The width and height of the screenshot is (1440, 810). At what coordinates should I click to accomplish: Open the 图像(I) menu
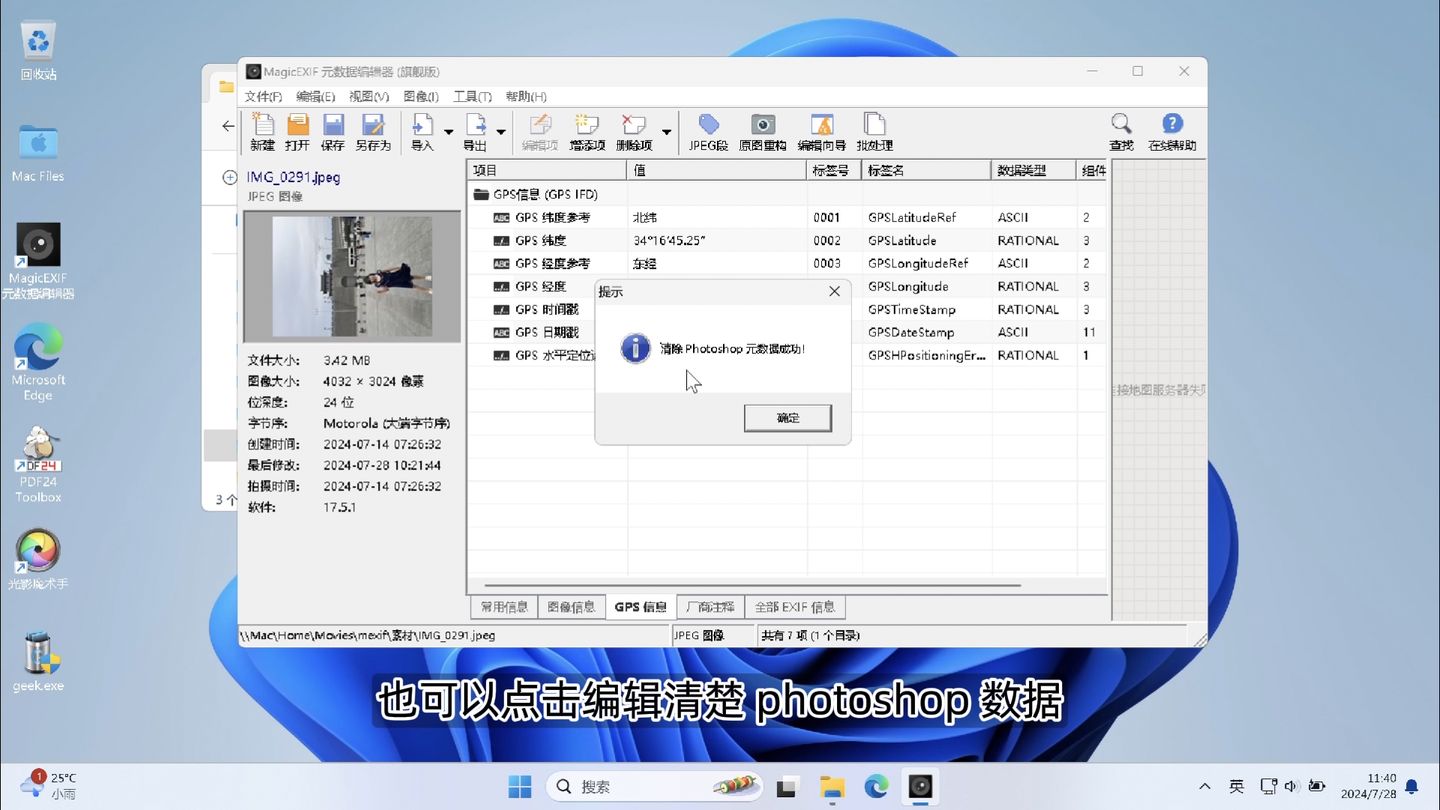421,97
